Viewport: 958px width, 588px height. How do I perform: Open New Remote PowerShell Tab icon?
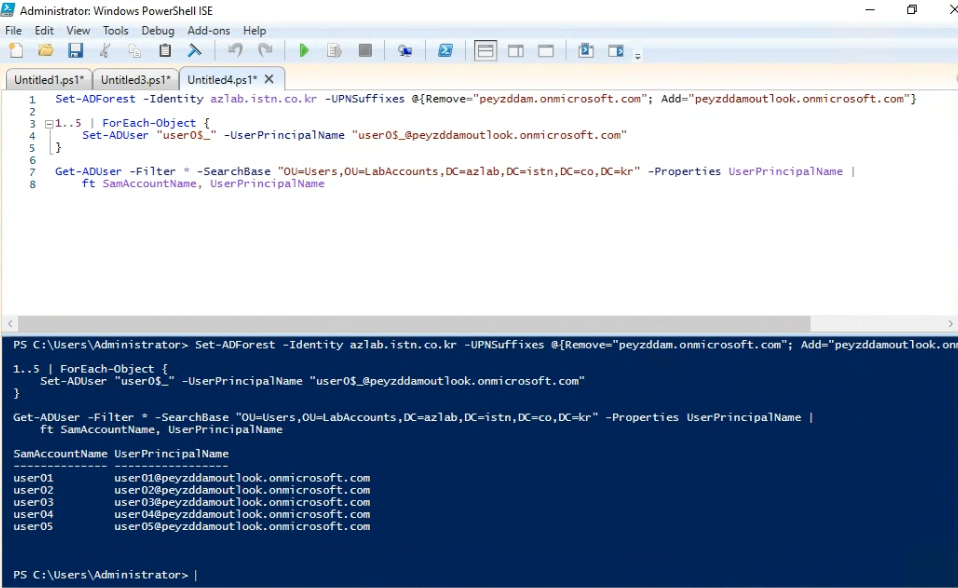[x=404, y=51]
